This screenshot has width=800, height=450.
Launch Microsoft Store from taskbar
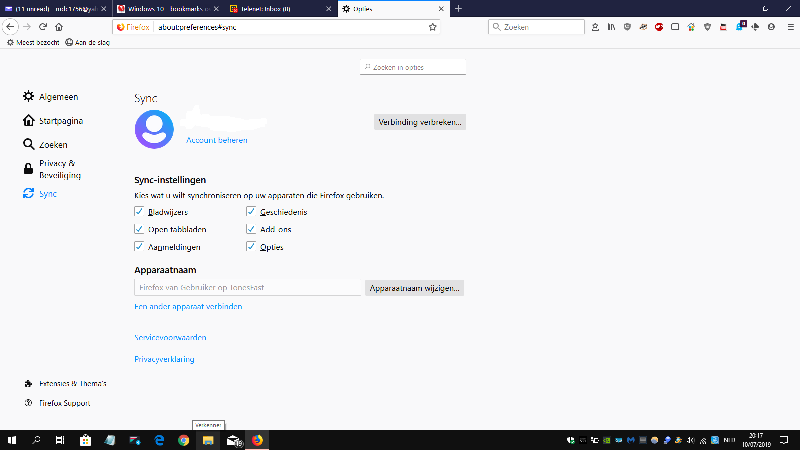85,440
